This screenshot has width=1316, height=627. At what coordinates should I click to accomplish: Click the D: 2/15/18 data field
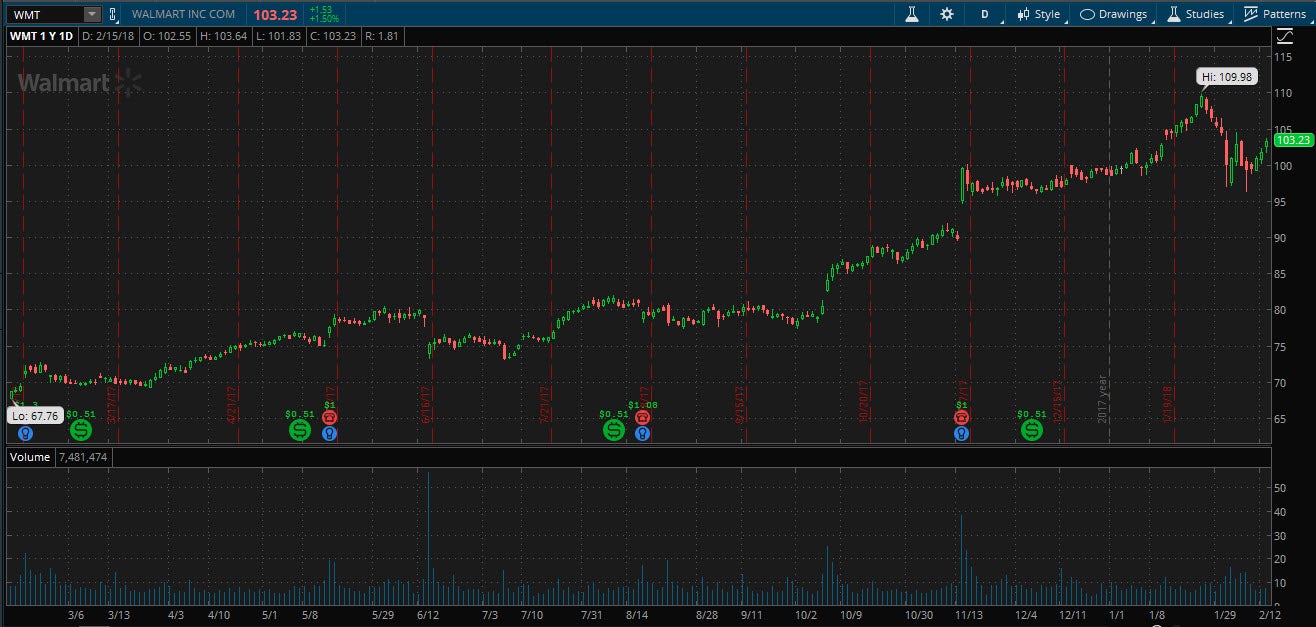tap(107, 36)
